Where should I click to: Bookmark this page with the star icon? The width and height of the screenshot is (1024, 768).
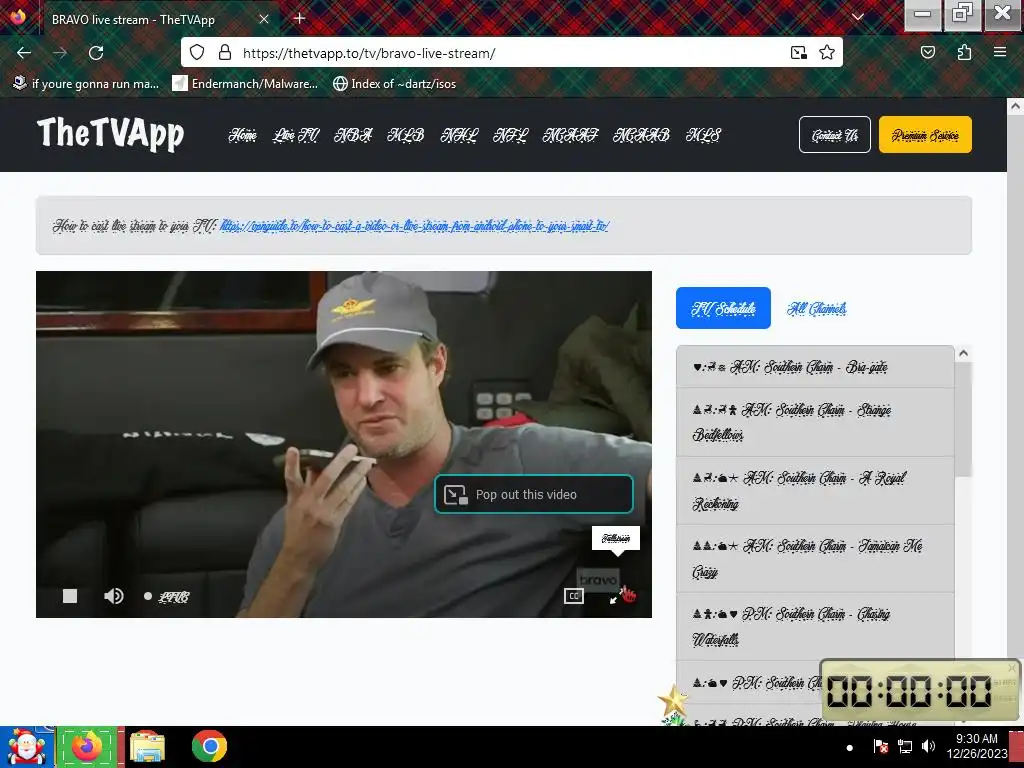(x=827, y=53)
